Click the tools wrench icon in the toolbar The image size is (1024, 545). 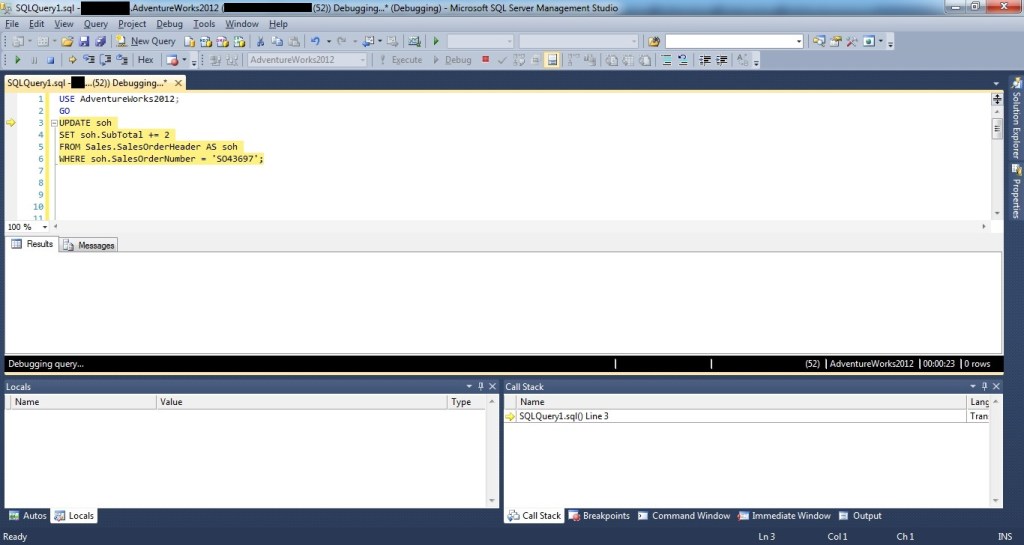point(852,42)
